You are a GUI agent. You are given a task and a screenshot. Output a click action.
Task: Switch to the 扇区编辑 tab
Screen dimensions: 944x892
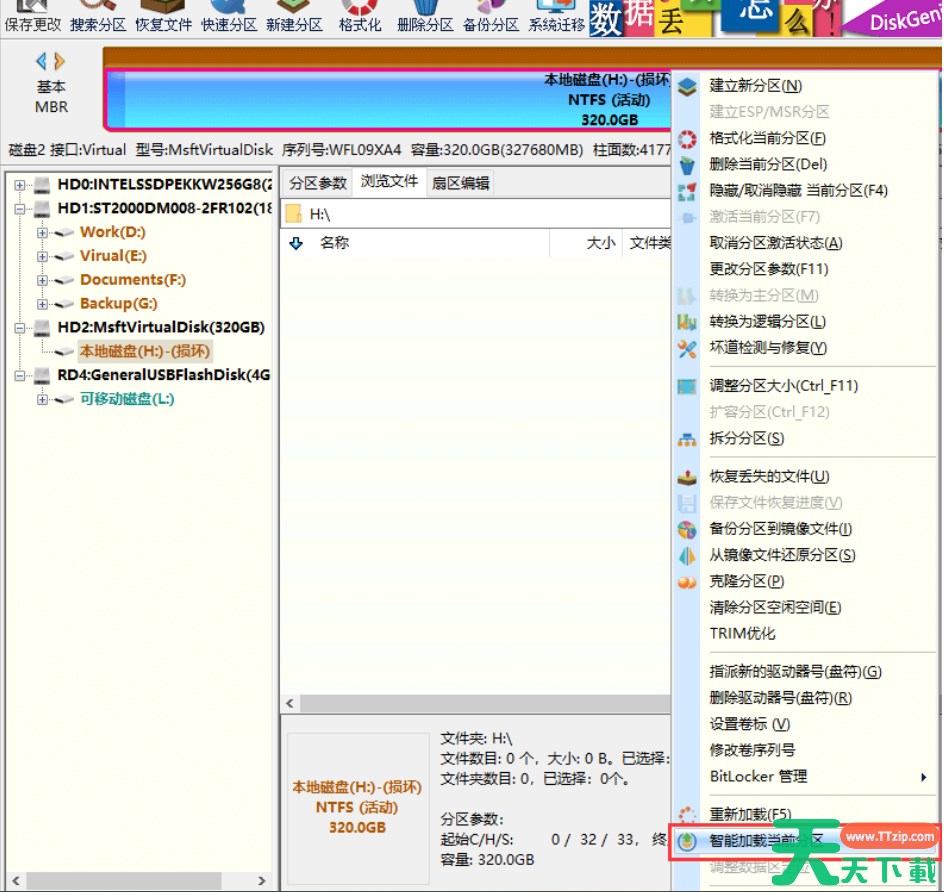[460, 182]
